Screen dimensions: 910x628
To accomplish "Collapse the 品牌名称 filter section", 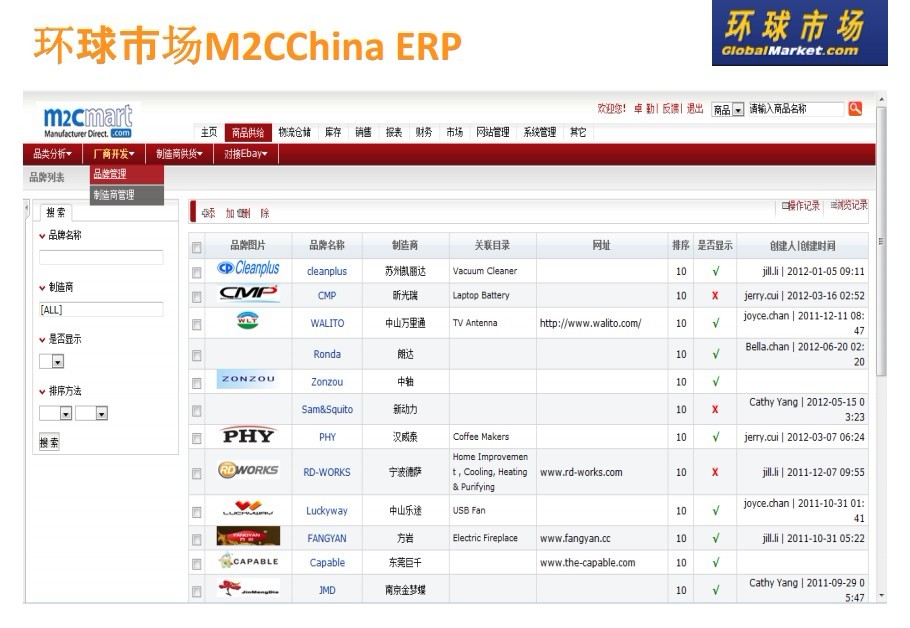I will [42, 236].
